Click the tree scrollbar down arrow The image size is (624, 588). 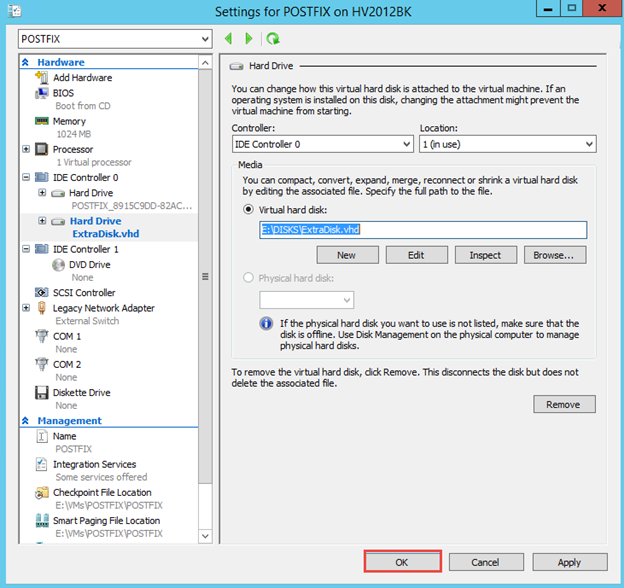point(205,536)
